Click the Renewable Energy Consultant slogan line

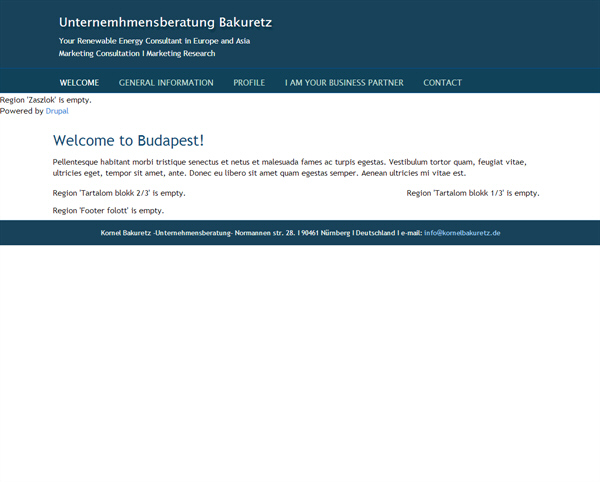[155, 41]
